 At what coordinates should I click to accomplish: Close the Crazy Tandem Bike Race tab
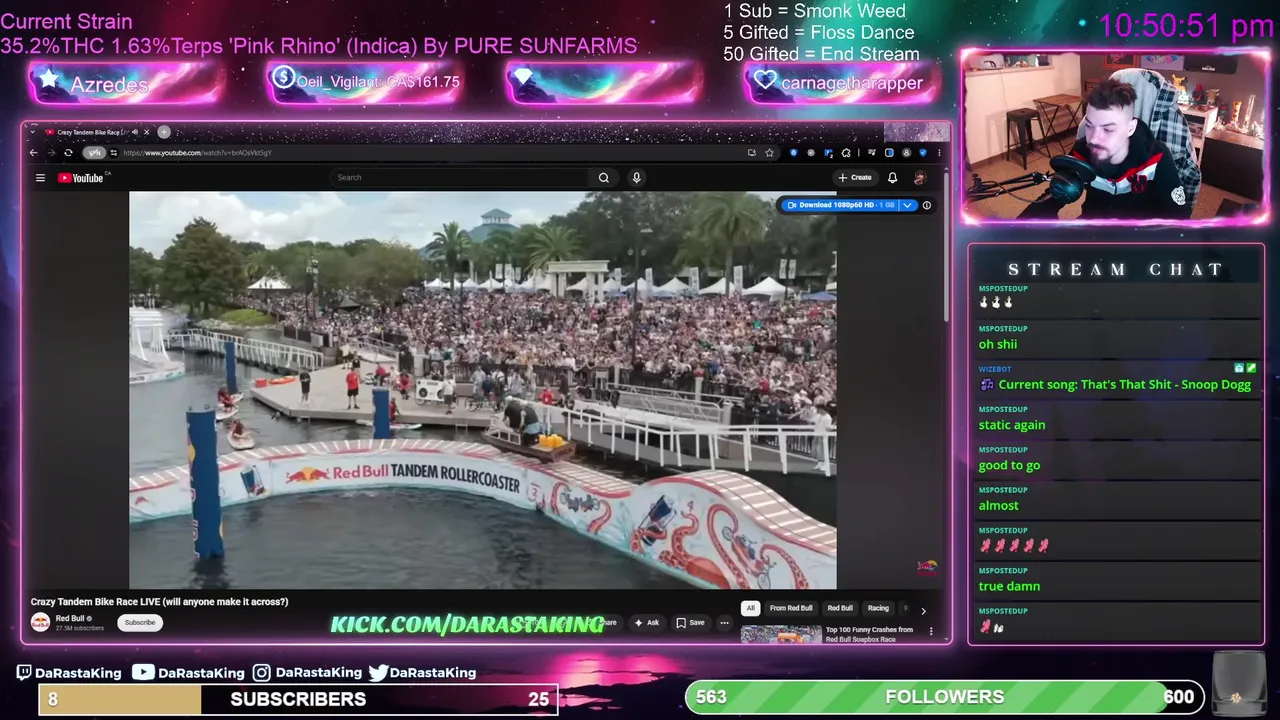pyautogui.click(x=147, y=132)
